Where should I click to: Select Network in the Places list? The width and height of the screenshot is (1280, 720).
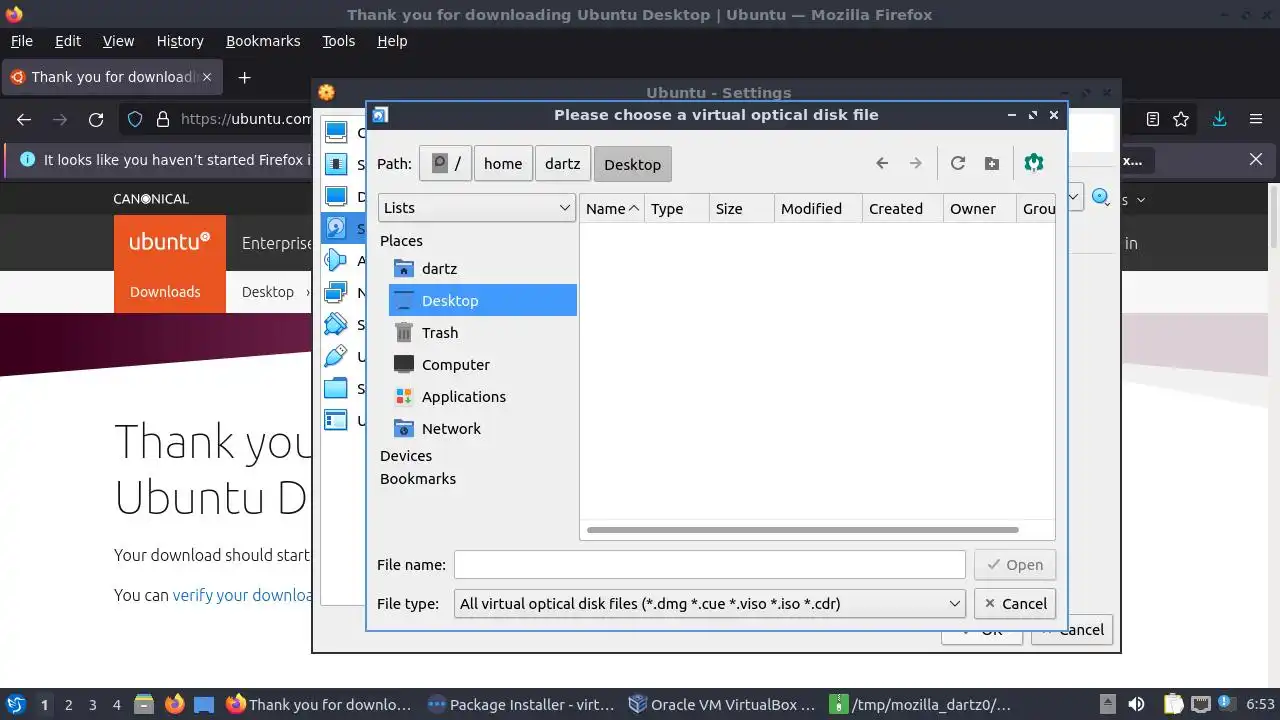click(x=483, y=428)
